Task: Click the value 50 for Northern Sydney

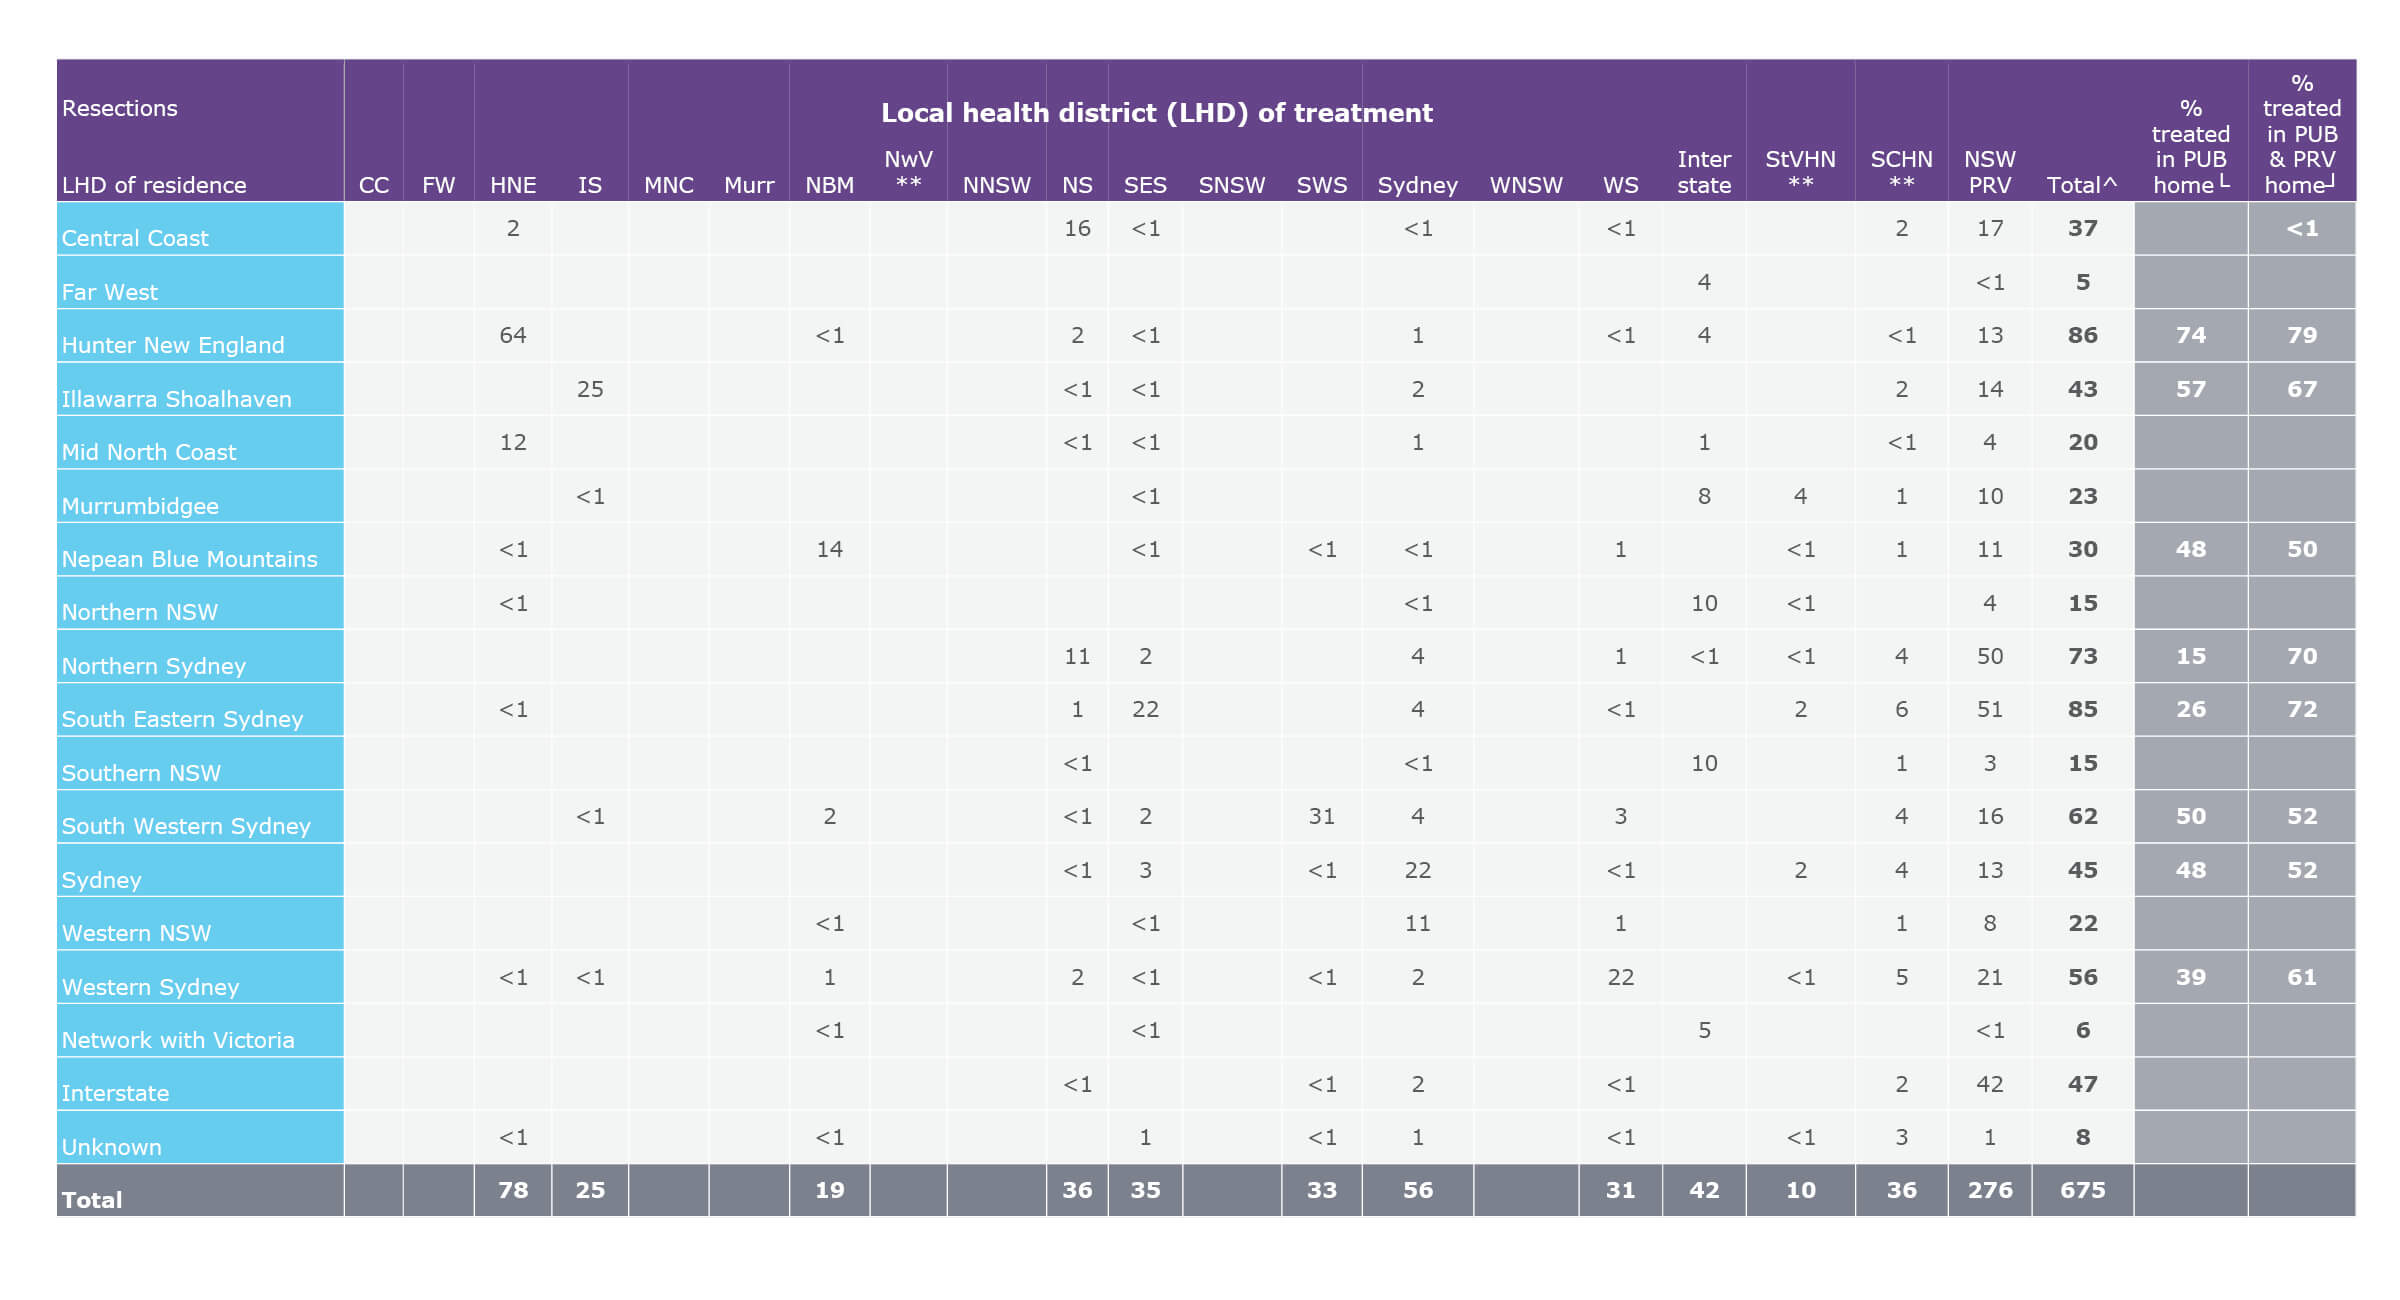Action: coord(1988,656)
